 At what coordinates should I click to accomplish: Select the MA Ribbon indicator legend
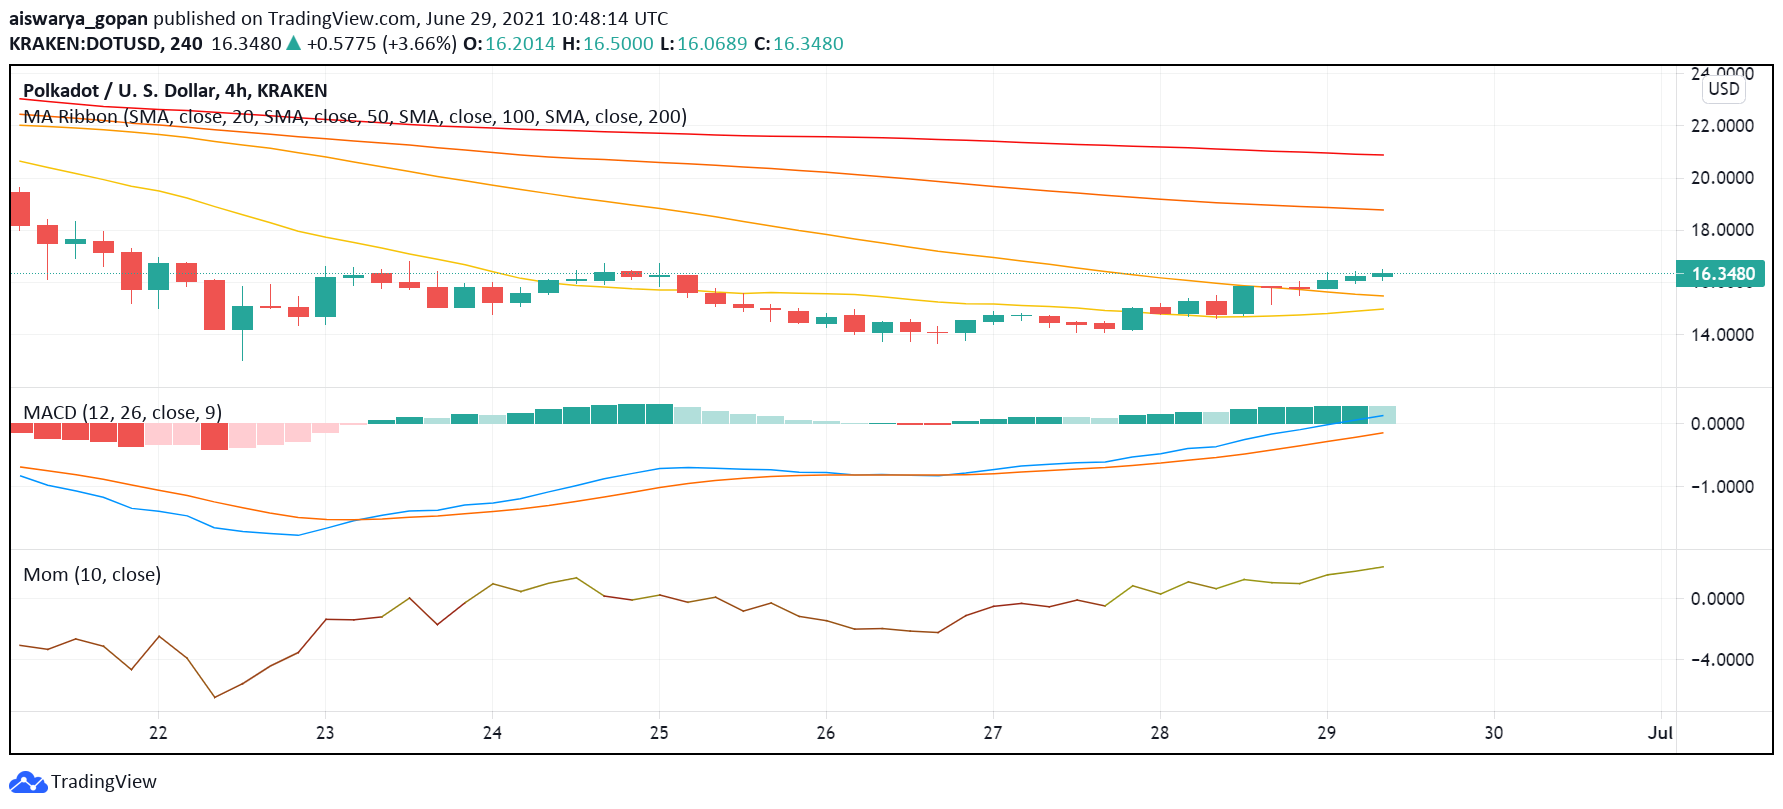tap(355, 117)
